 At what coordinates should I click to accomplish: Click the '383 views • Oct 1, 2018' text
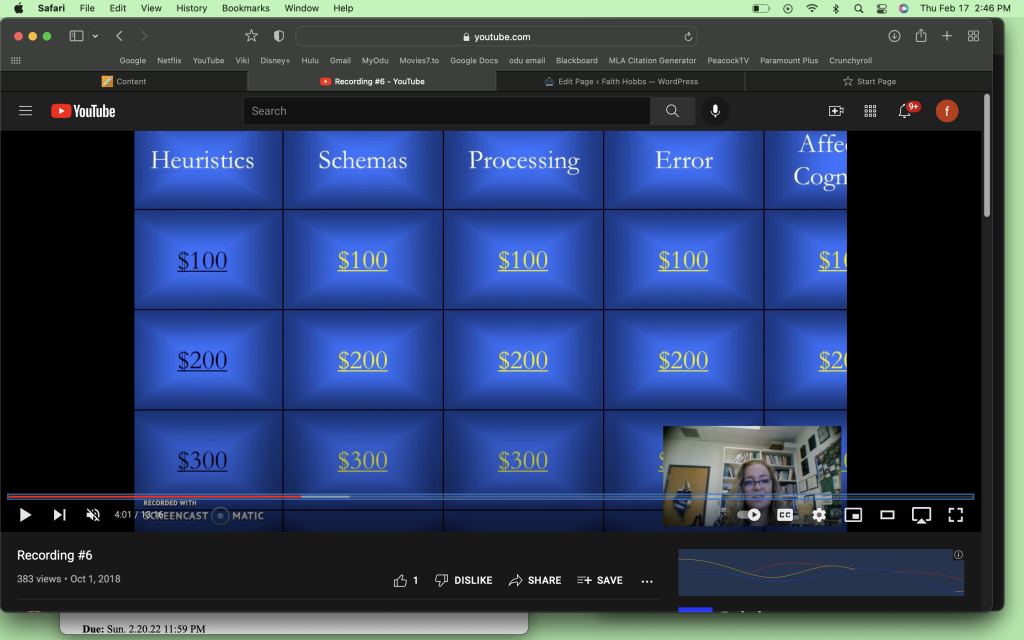(69, 579)
